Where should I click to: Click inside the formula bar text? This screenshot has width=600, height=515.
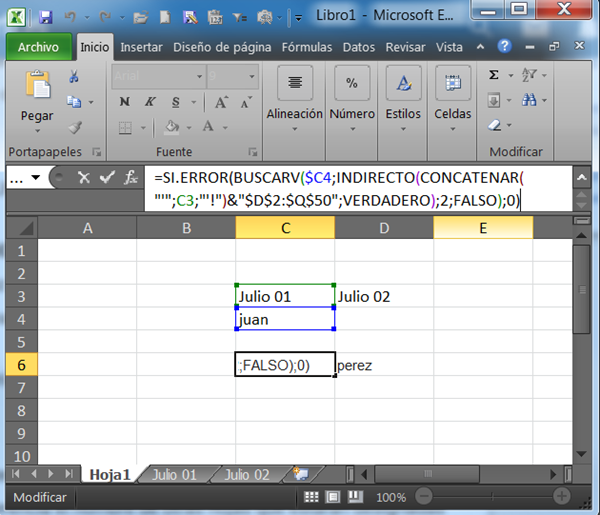pyautogui.click(x=358, y=189)
